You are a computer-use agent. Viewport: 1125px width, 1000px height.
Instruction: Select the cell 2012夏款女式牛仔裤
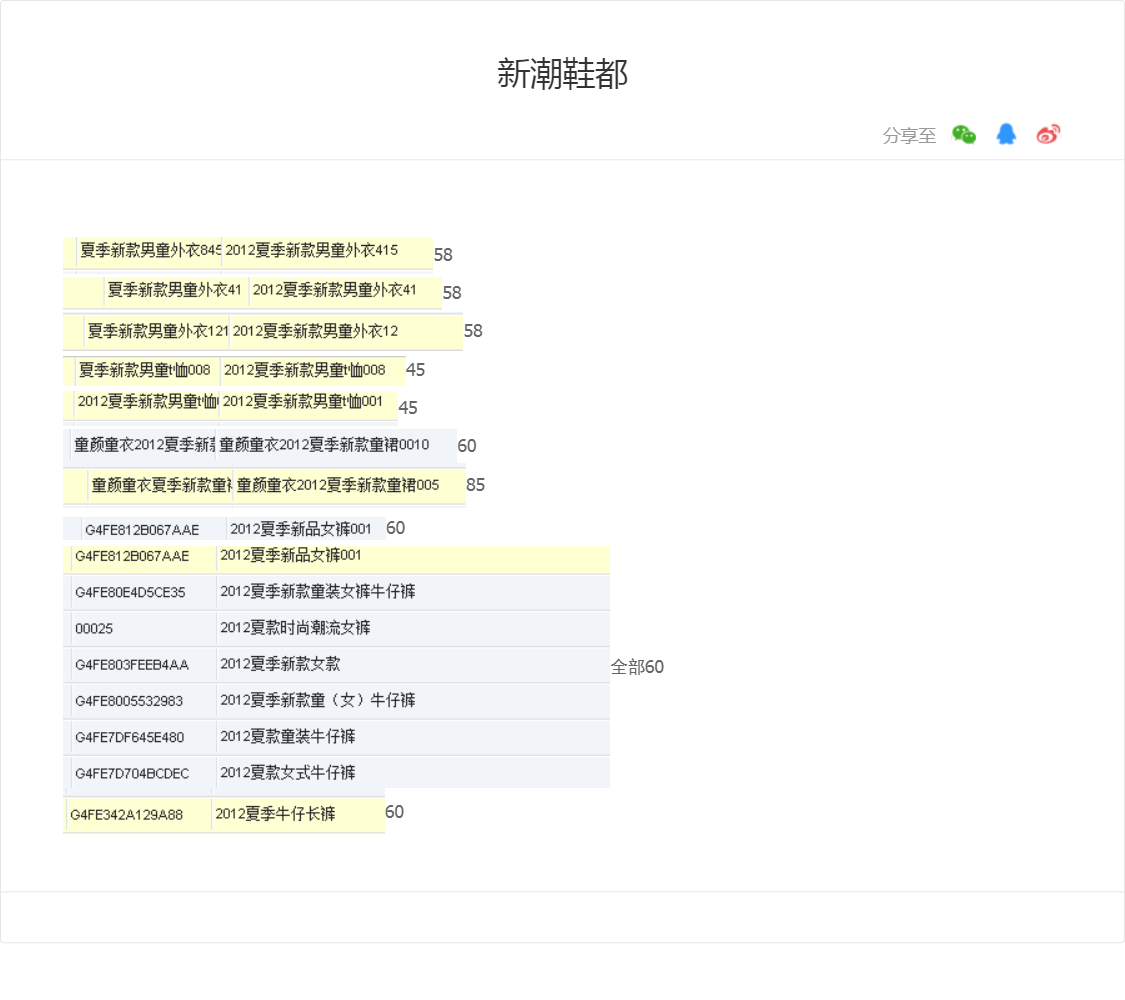[x=288, y=773]
